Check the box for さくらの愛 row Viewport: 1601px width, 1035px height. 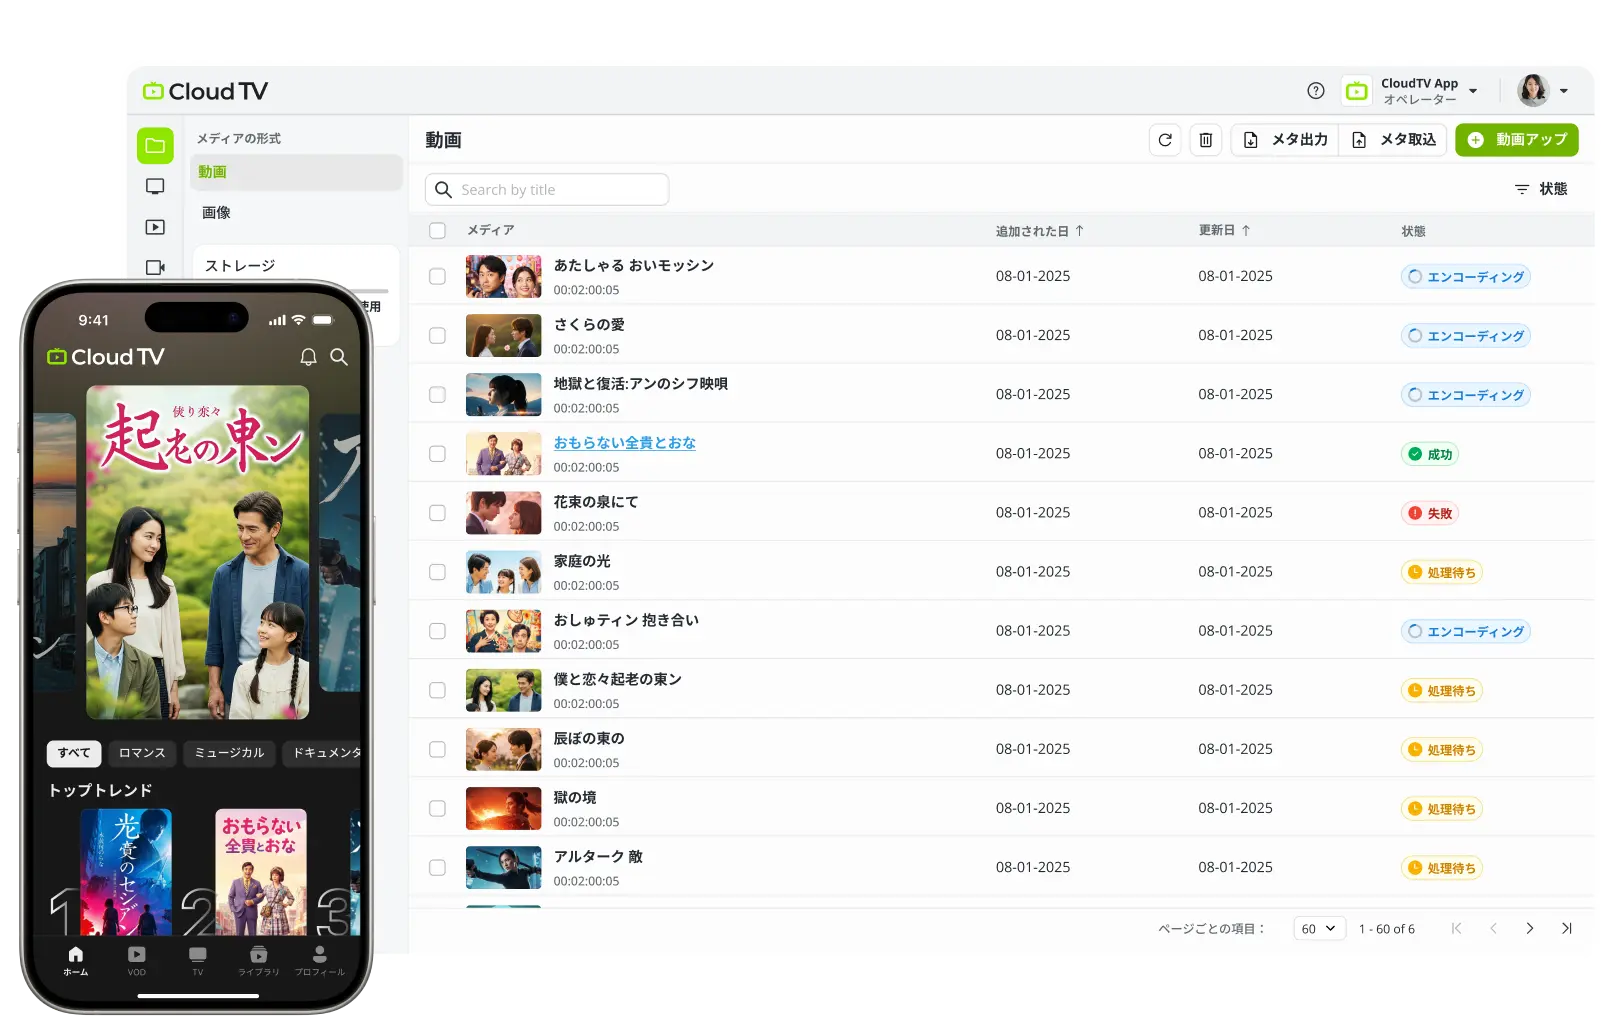tap(437, 336)
